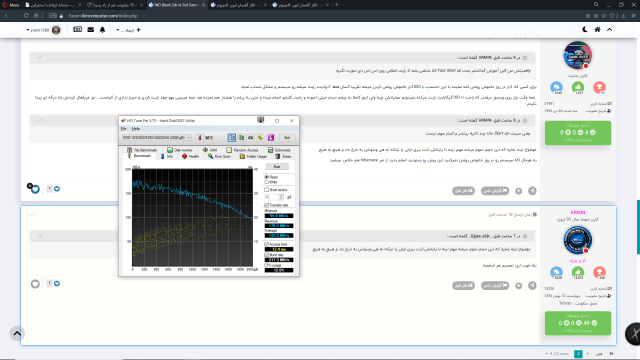
Task: Toggle the Transfer rate checkbox
Action: 267,205
